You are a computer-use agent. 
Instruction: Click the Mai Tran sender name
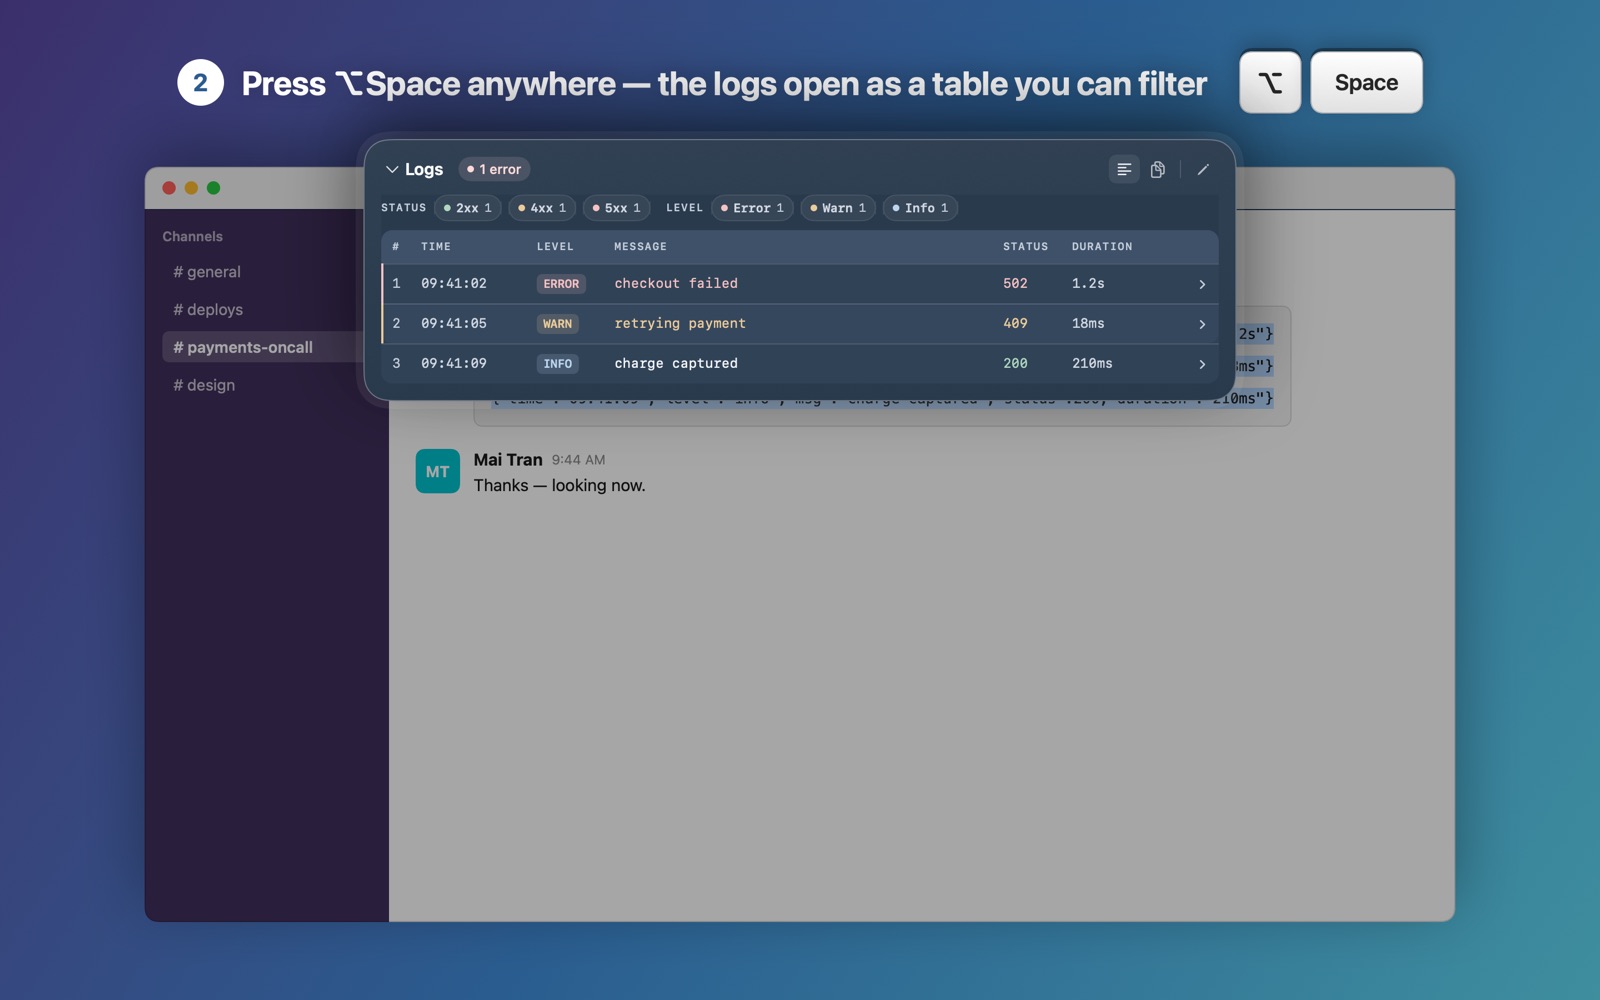tap(508, 459)
